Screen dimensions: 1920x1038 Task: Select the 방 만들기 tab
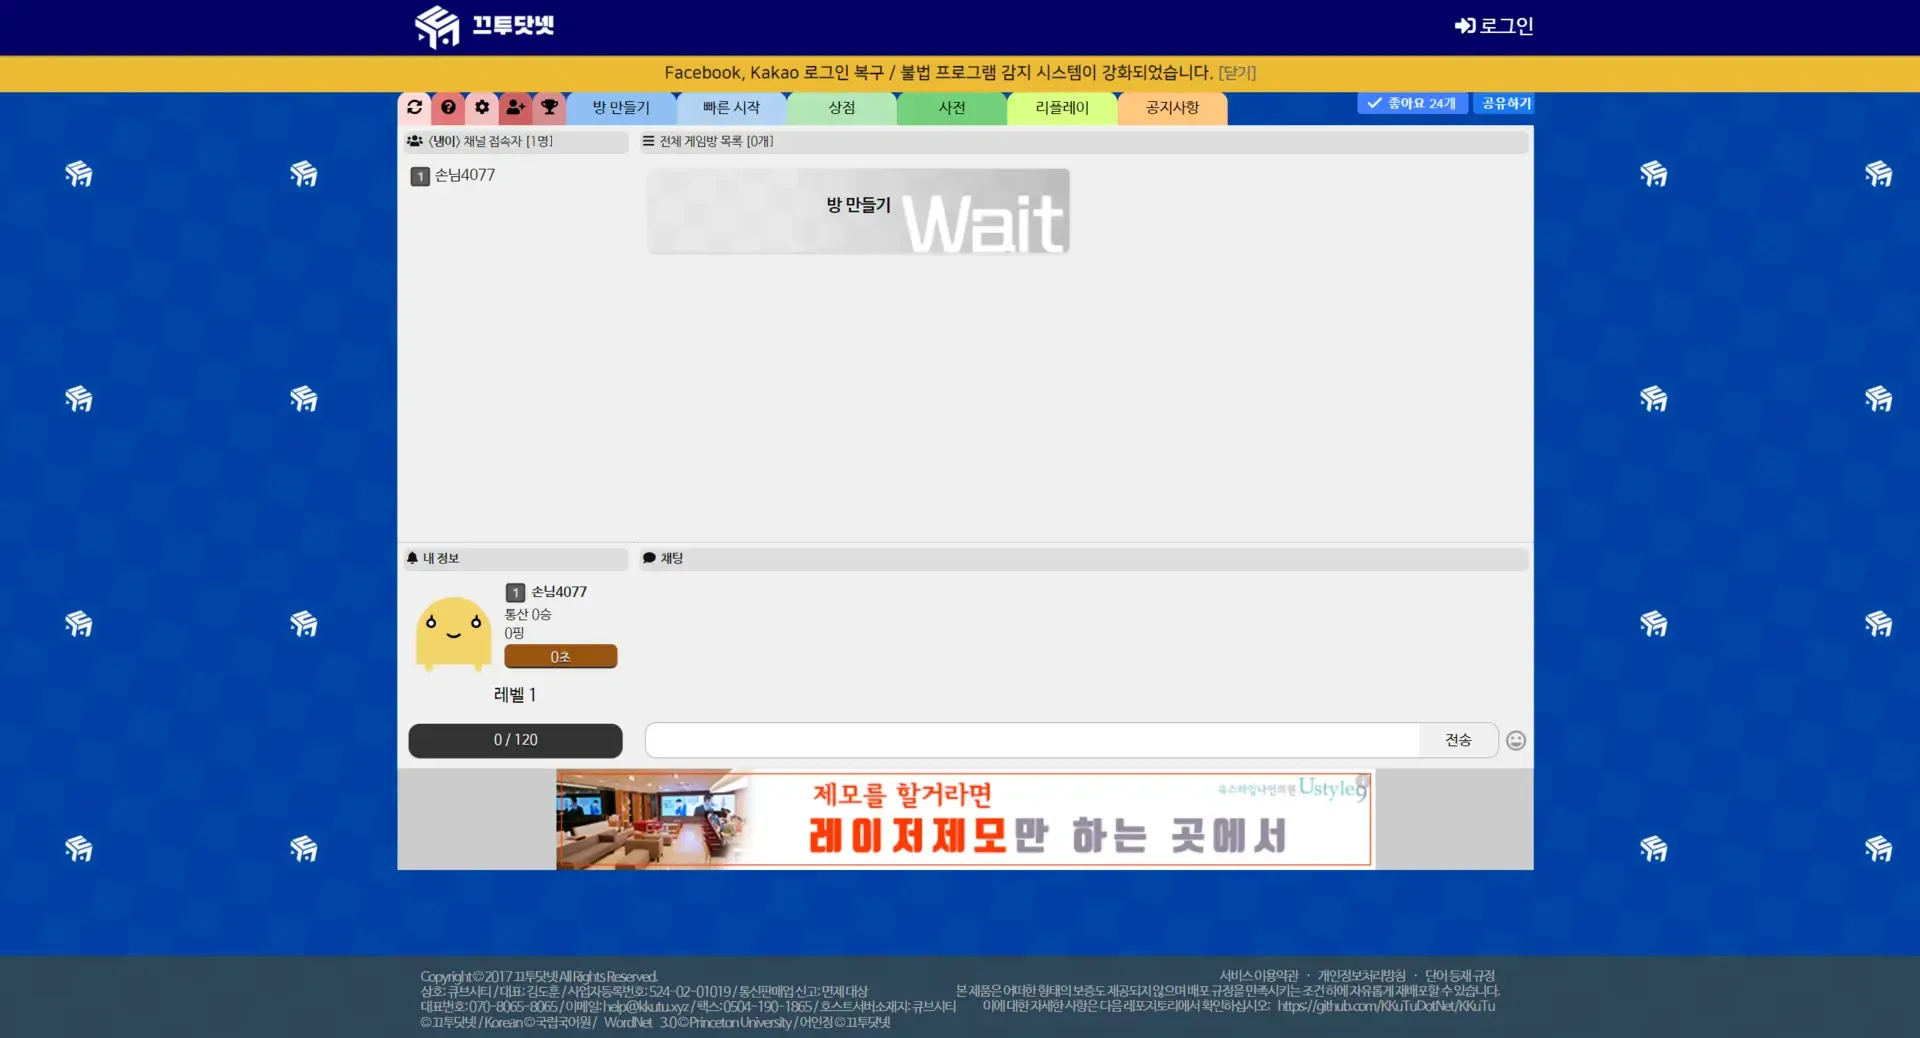[x=621, y=108]
